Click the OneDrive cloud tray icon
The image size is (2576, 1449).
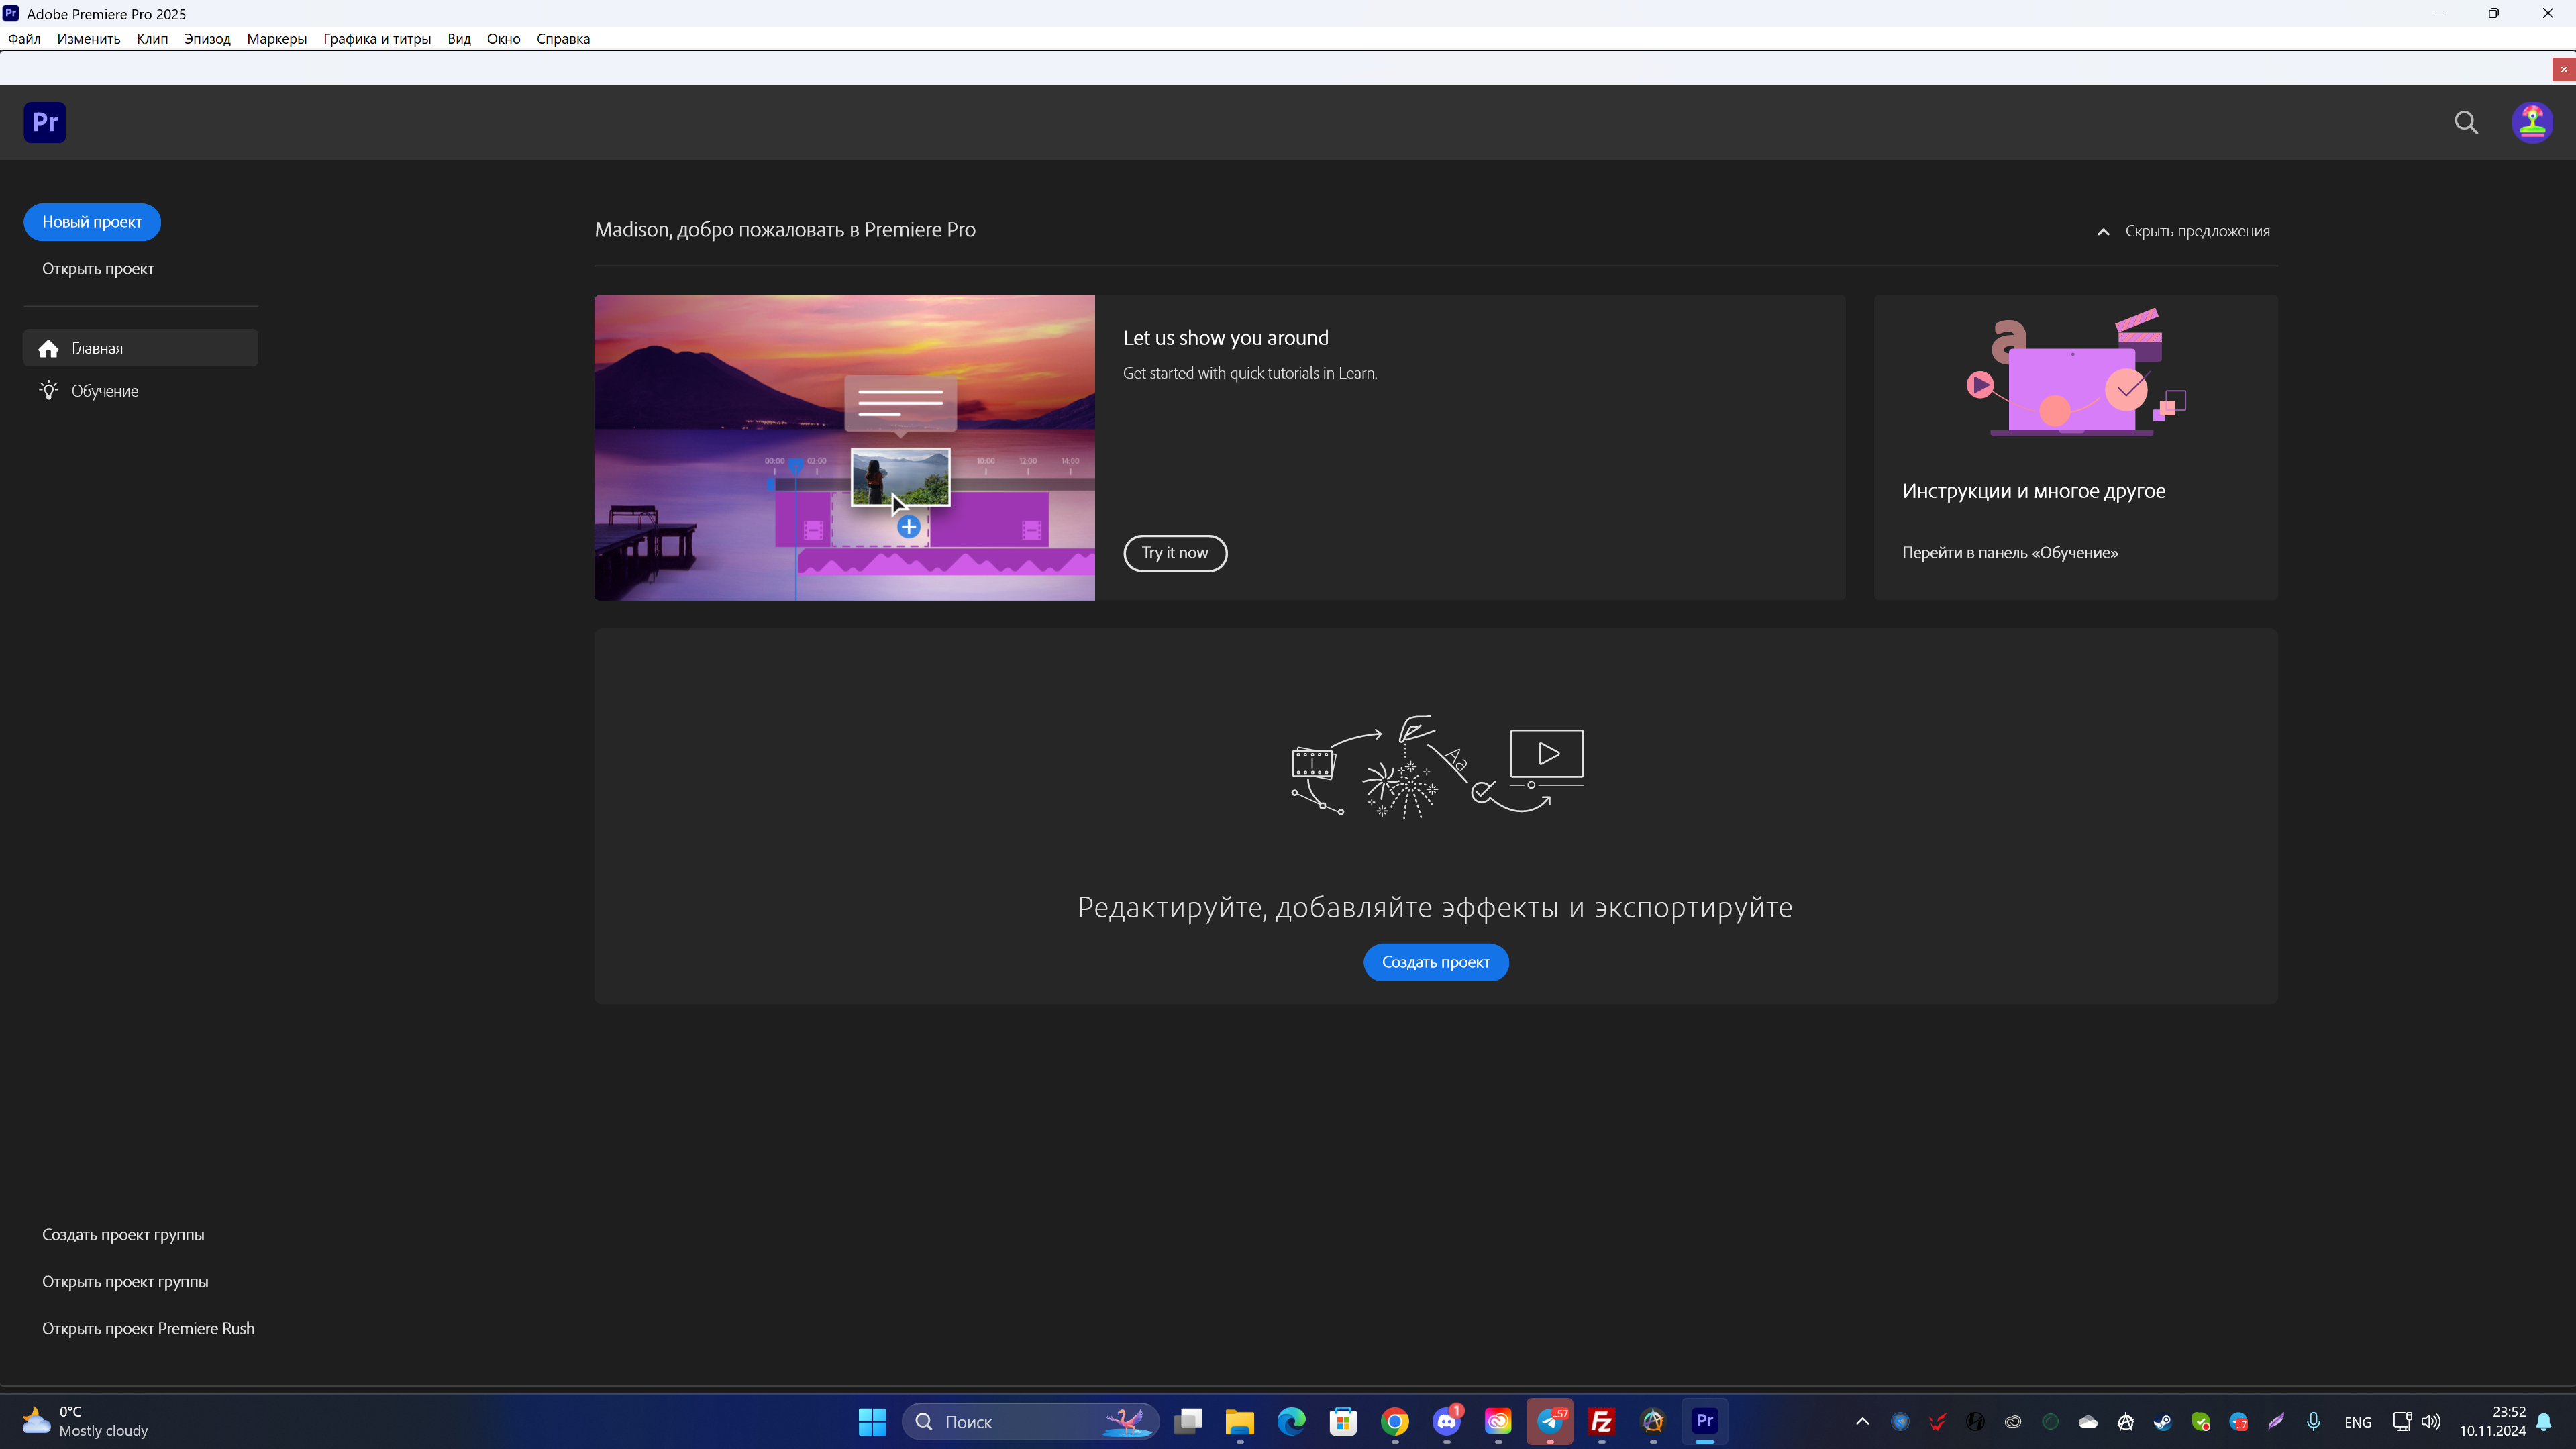(2088, 1421)
